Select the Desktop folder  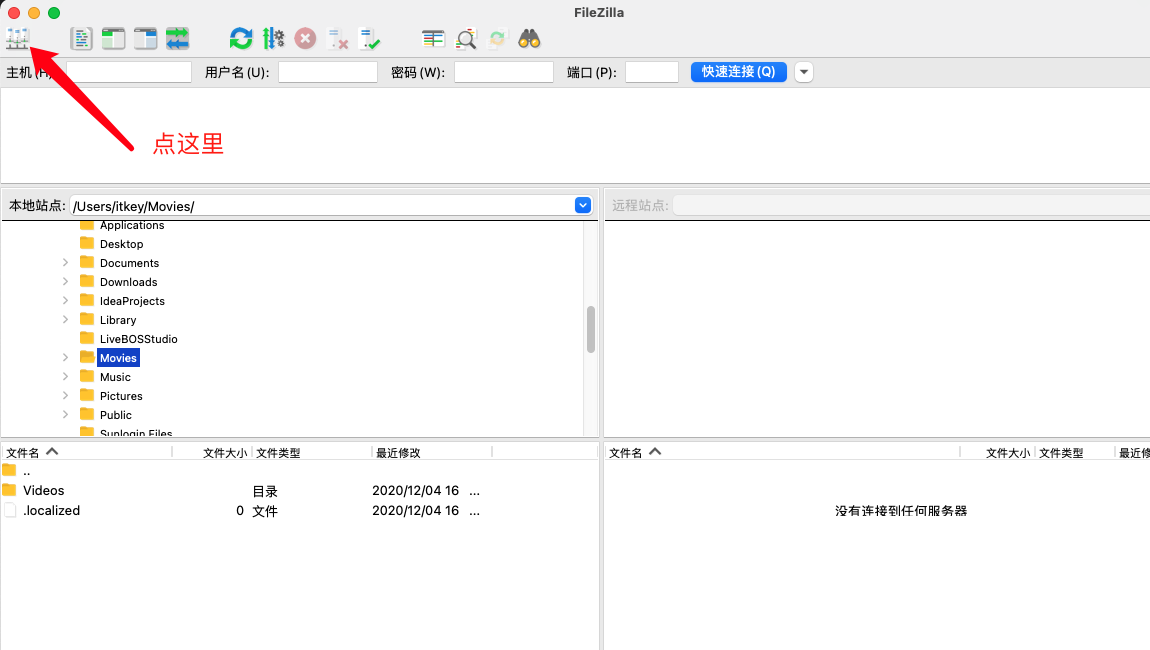[122, 244]
